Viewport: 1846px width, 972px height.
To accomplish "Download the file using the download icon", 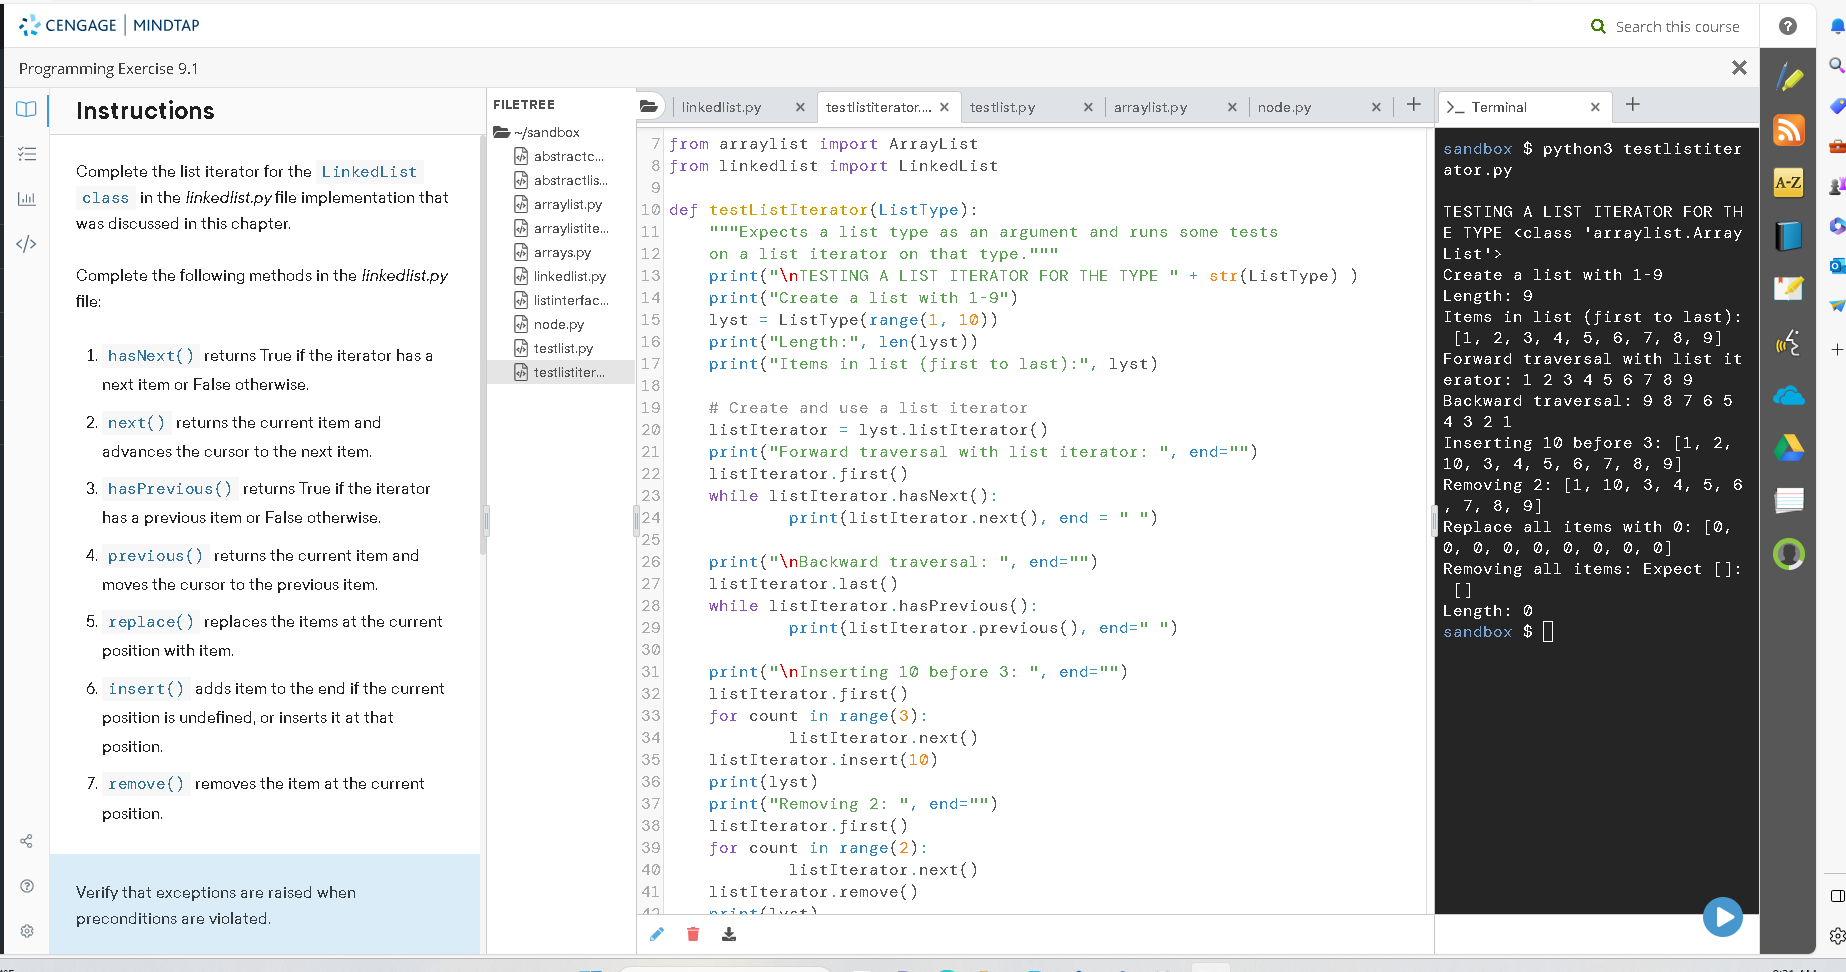I will coord(729,934).
